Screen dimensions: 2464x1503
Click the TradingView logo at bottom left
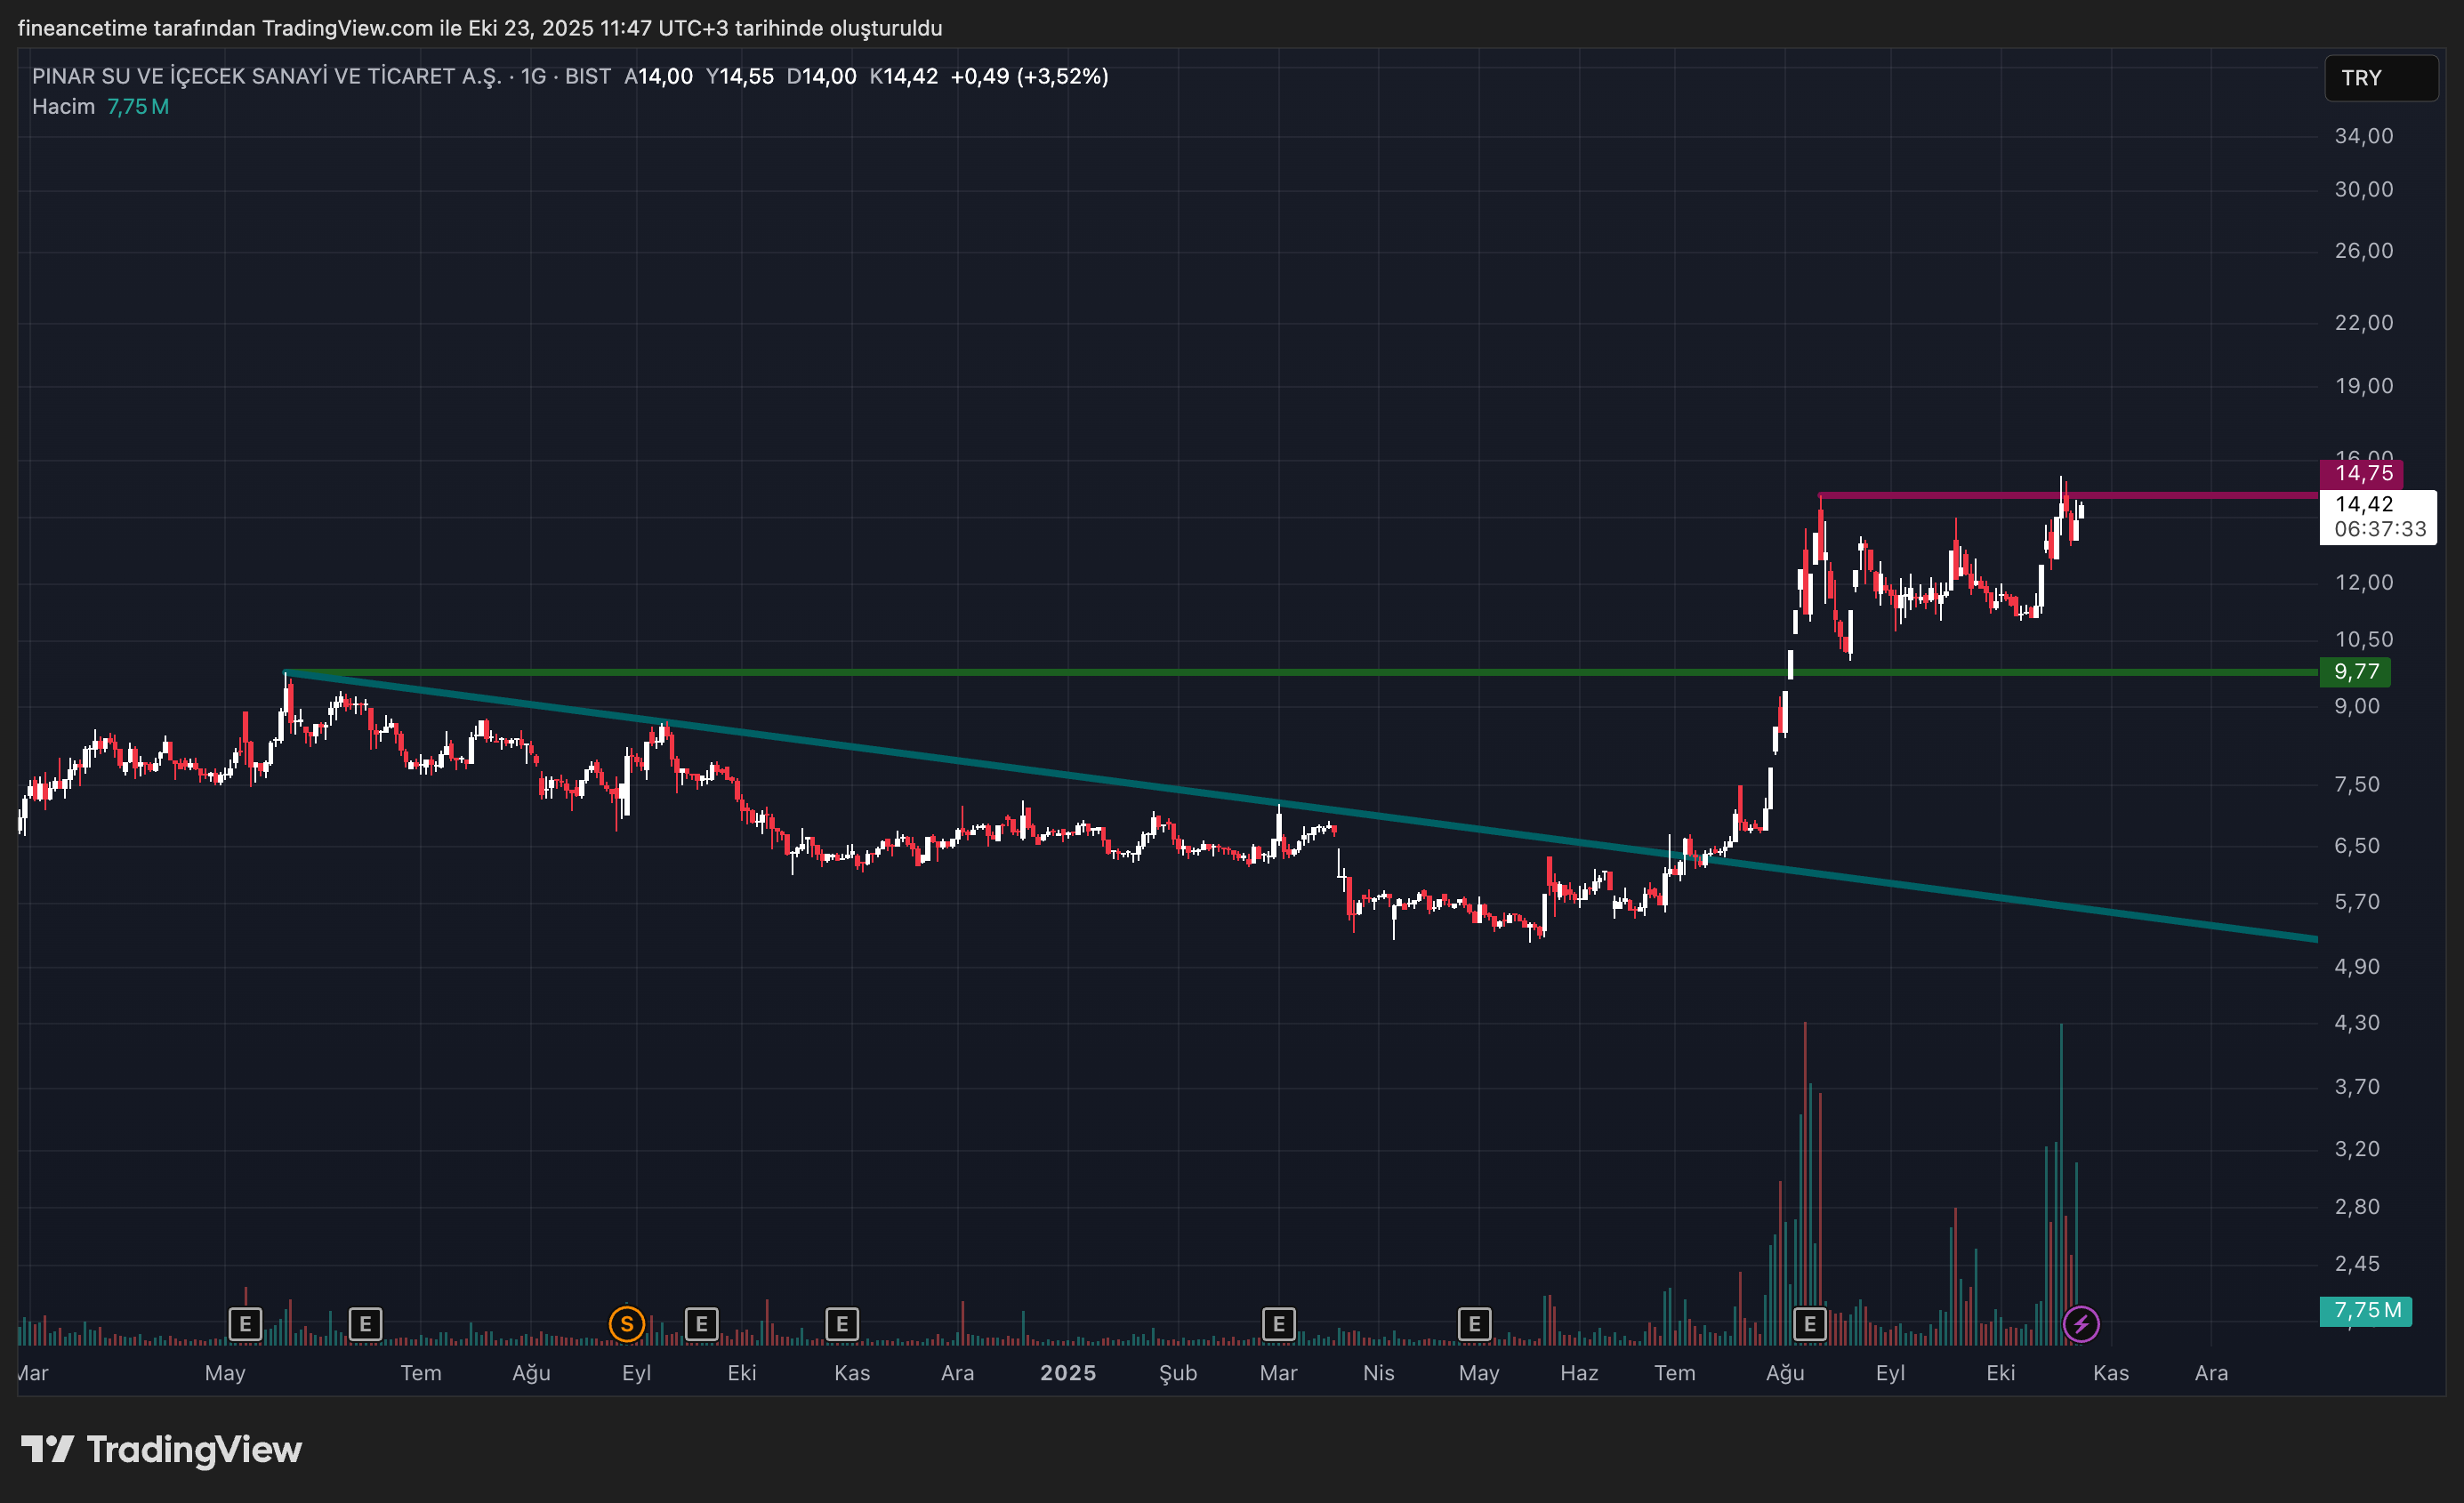coord(162,1449)
